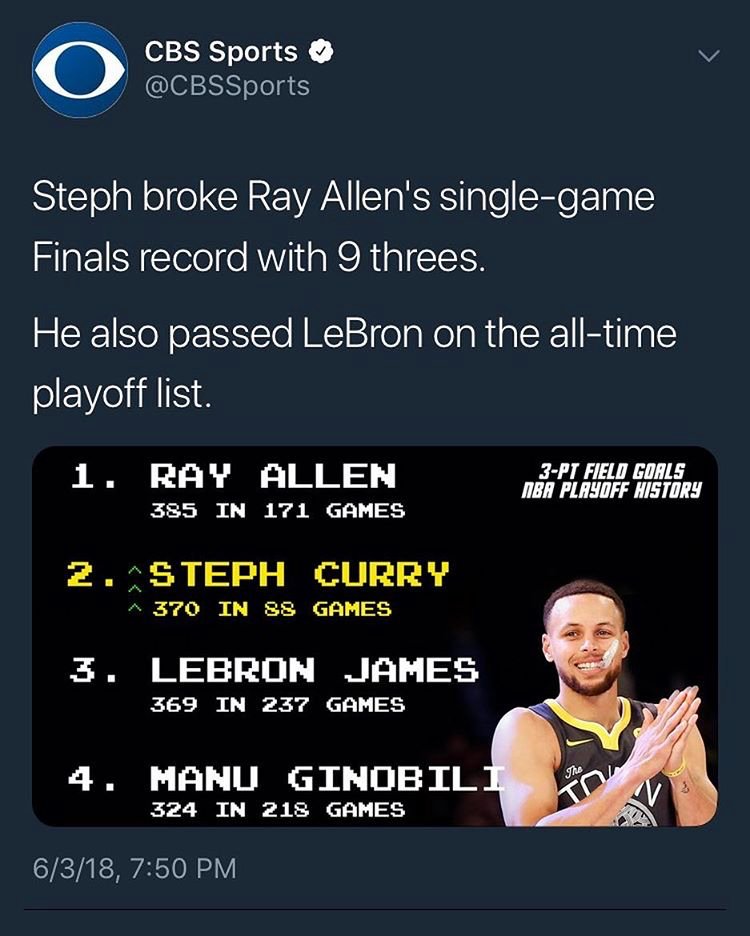750x936 pixels.
Task: Open the tweet options chevron menu
Action: [x=707, y=57]
